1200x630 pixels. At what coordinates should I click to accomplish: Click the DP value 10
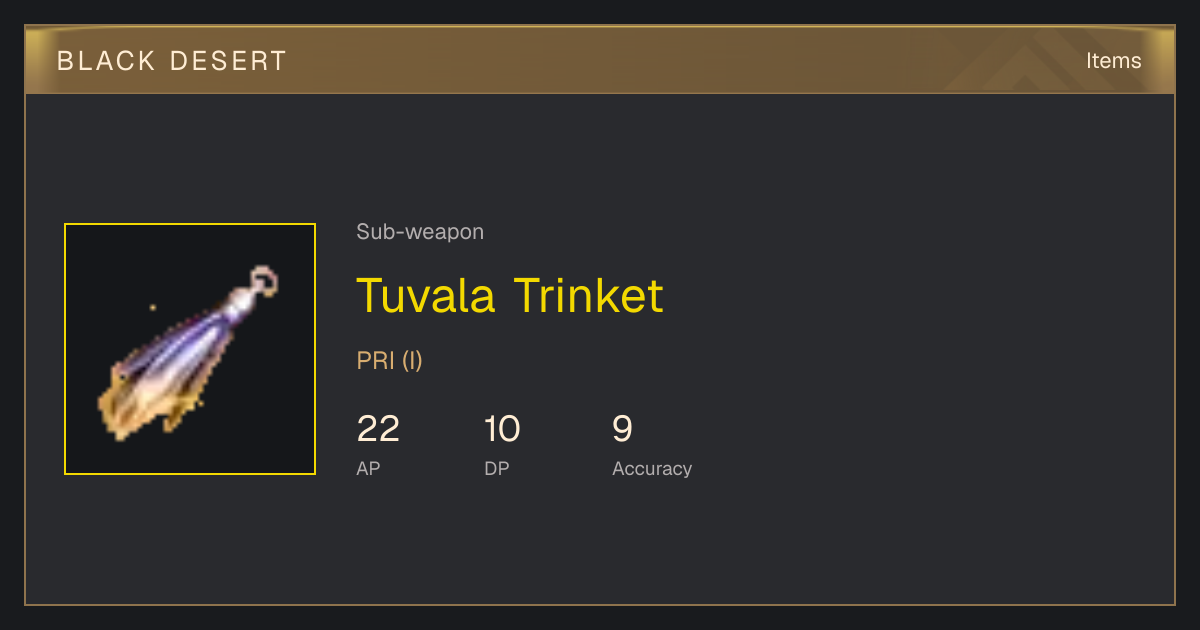[502, 429]
